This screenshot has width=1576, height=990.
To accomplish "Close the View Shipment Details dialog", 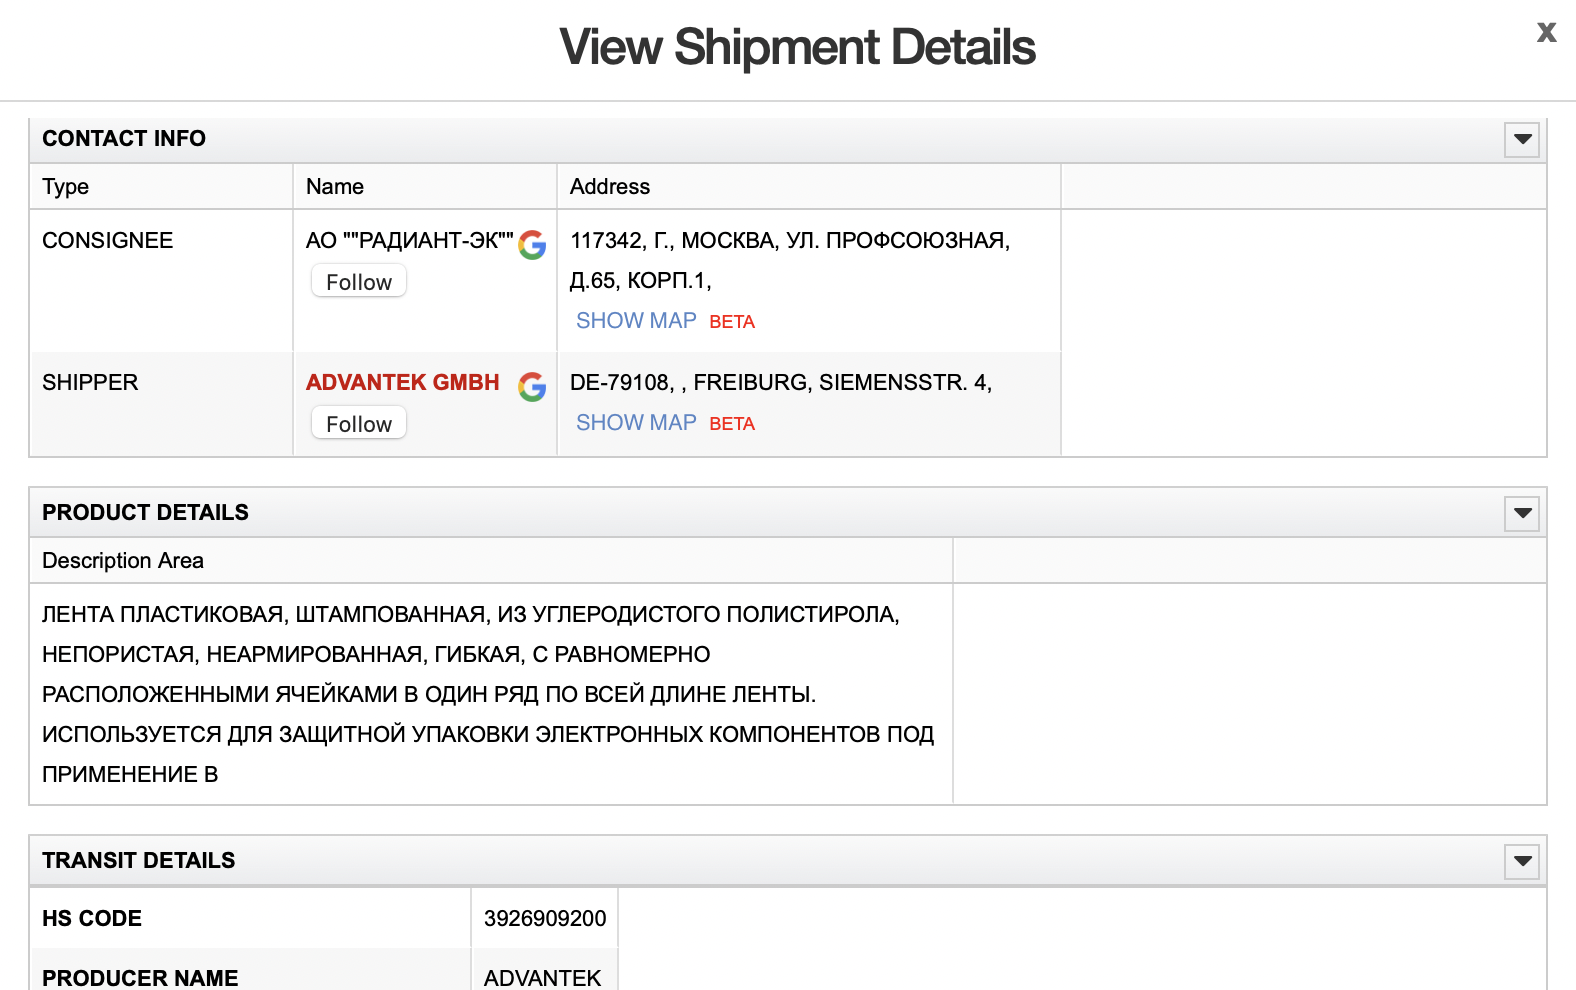I will pos(1546,33).
